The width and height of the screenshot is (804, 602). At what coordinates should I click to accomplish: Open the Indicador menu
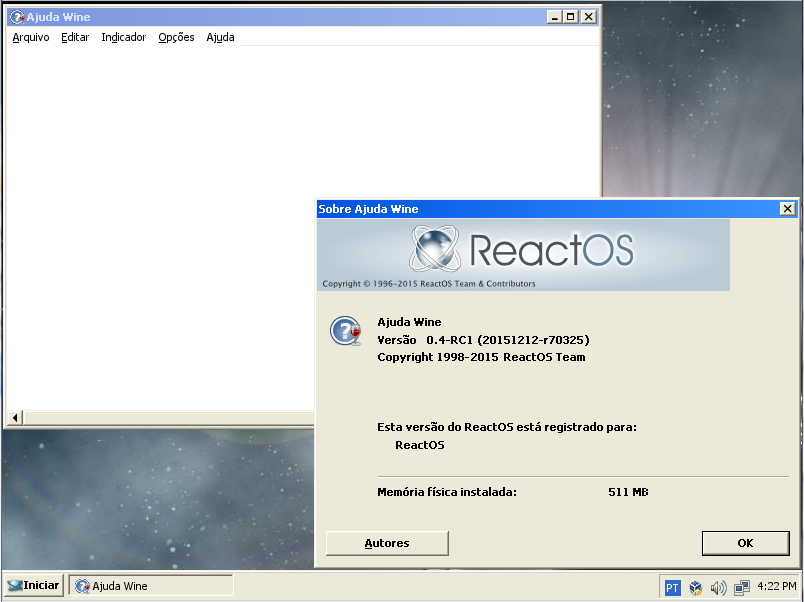[x=123, y=37]
